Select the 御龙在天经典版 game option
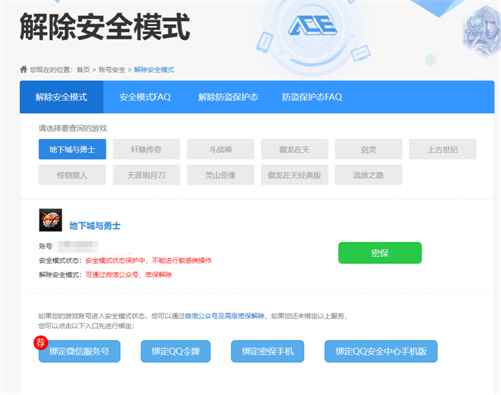The width and height of the screenshot is (501, 395). [x=295, y=175]
